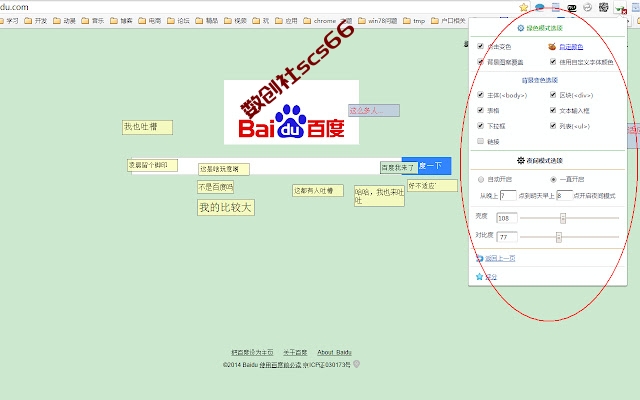This screenshot has height=400, width=640.
Task: Open the win7&问题 bookmark folder
Action: coord(378,21)
